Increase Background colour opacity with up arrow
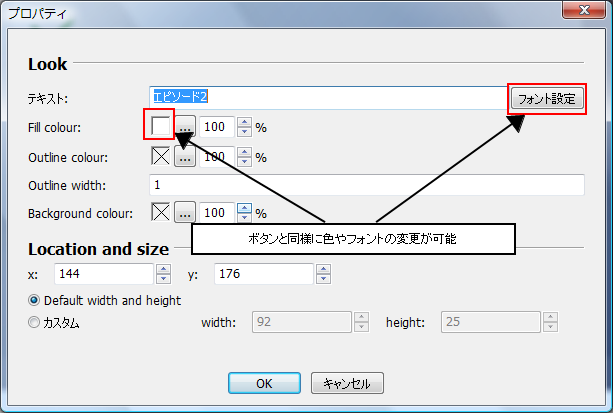The height and width of the screenshot is (413, 613). coord(244,208)
